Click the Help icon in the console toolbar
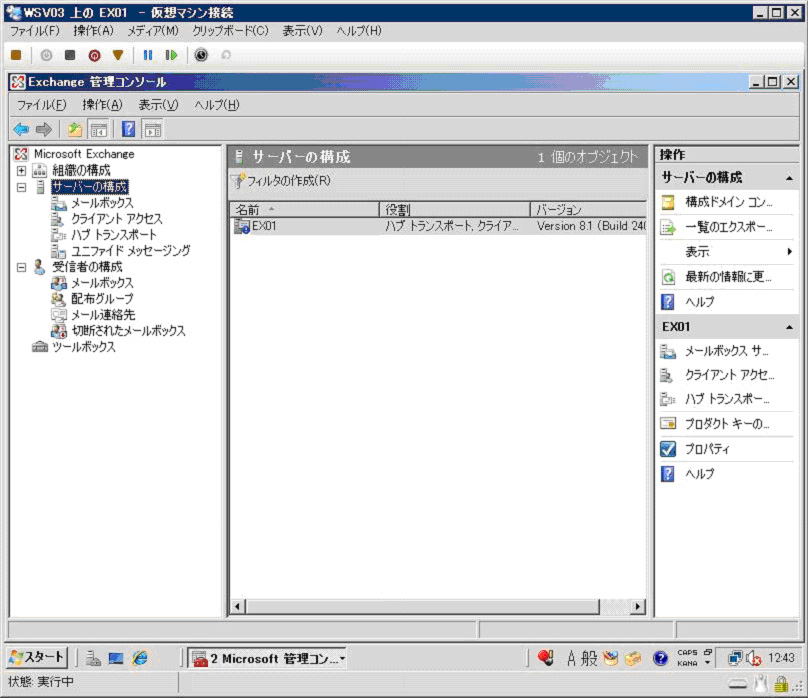 (126, 128)
